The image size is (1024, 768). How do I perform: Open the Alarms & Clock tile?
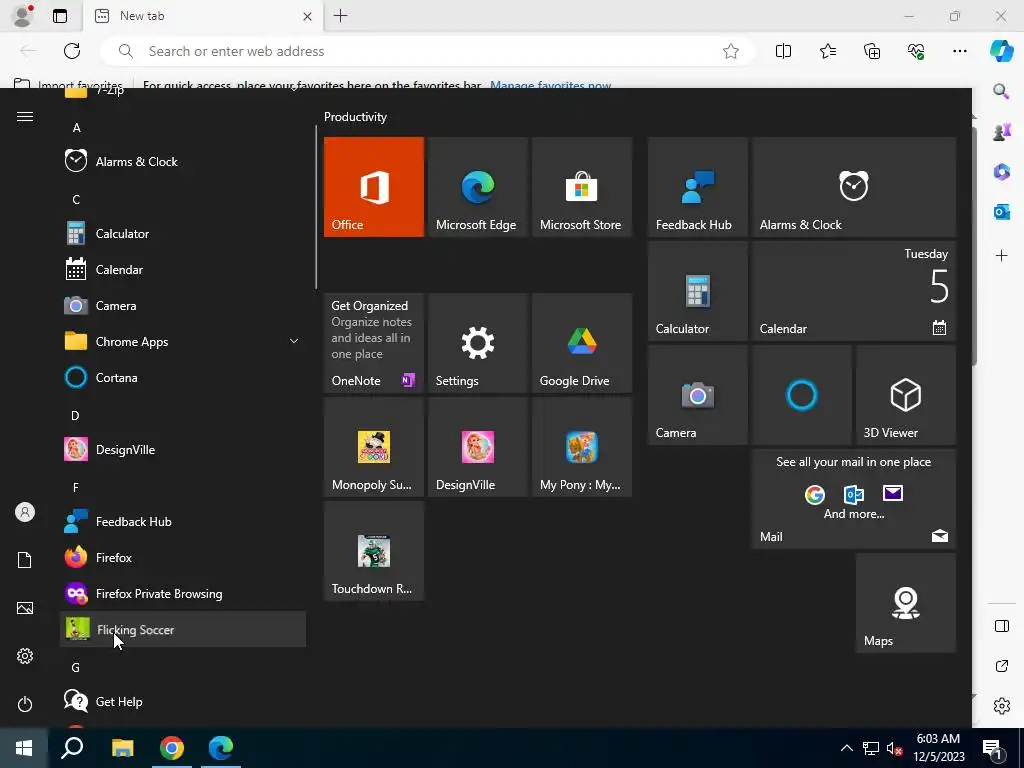pos(854,187)
